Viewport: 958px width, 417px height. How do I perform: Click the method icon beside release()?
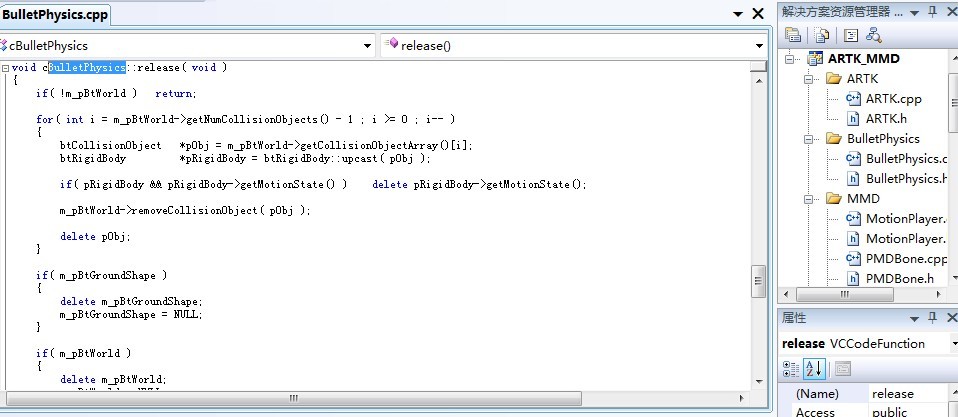(392, 44)
